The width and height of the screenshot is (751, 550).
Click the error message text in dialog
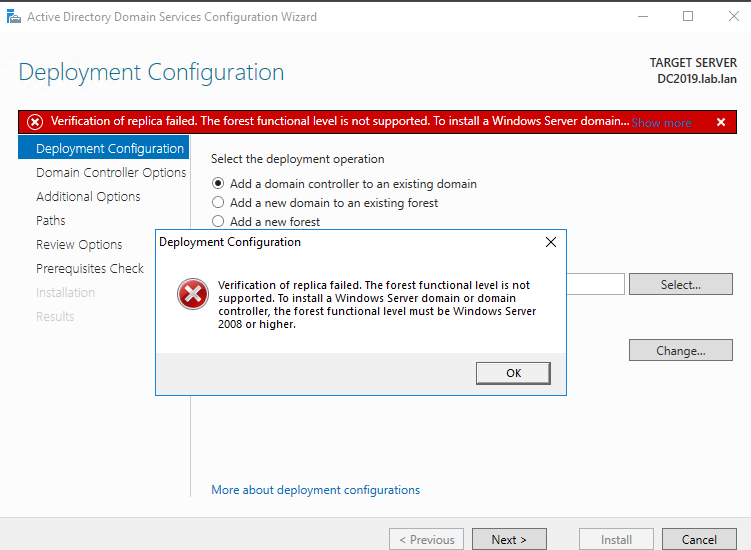point(377,305)
